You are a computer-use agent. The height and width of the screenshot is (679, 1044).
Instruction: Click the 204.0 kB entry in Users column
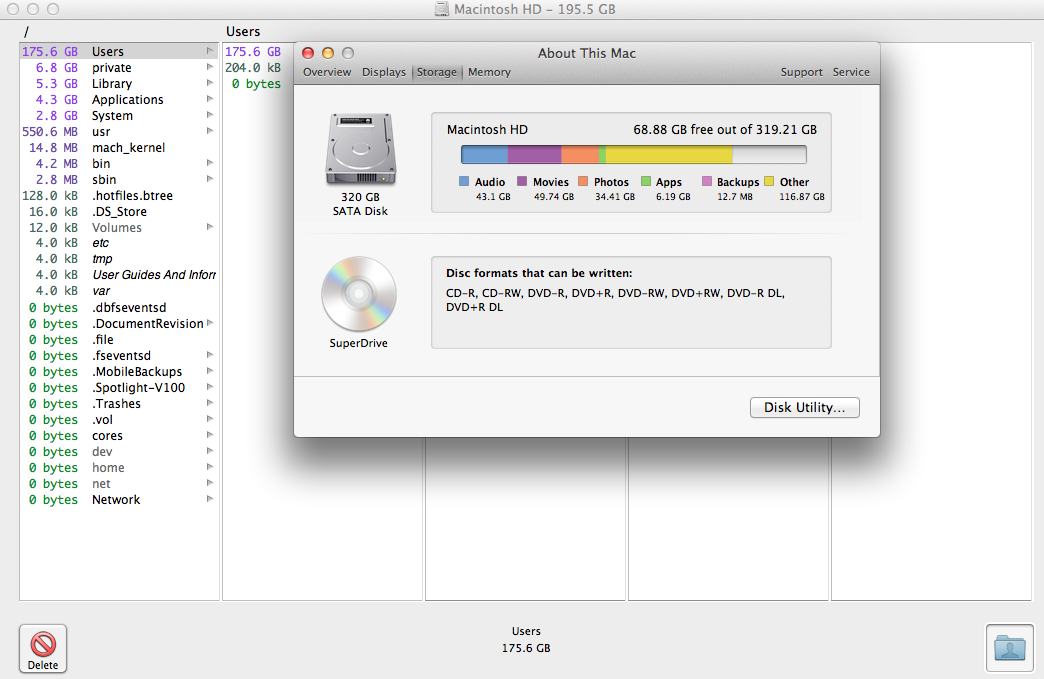[253, 68]
